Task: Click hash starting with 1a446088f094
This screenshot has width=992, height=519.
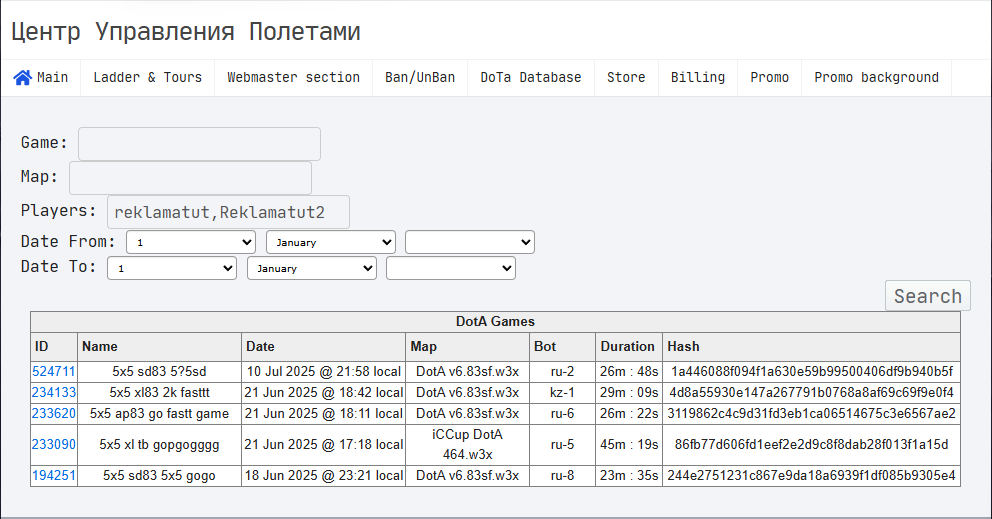Action: pos(812,372)
